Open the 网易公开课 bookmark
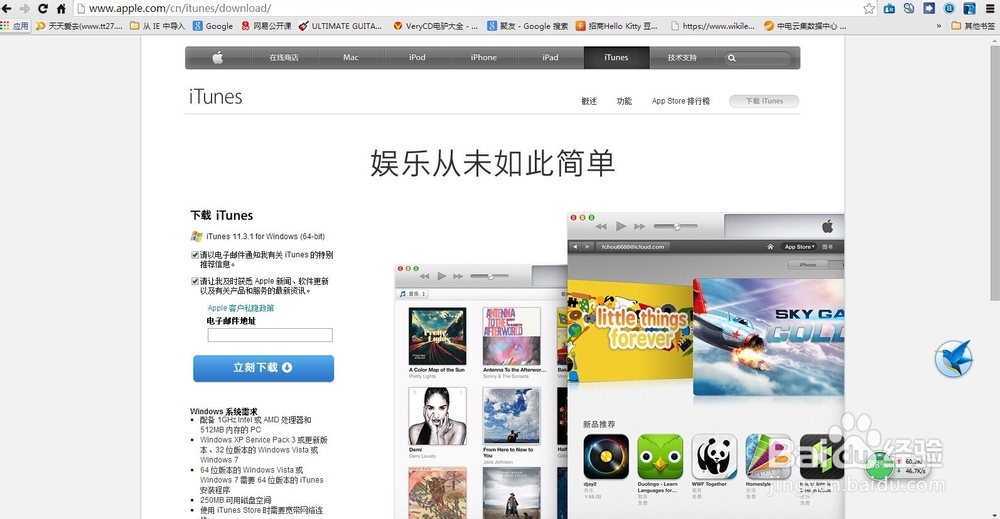This screenshot has width=1000, height=519. pos(266,26)
